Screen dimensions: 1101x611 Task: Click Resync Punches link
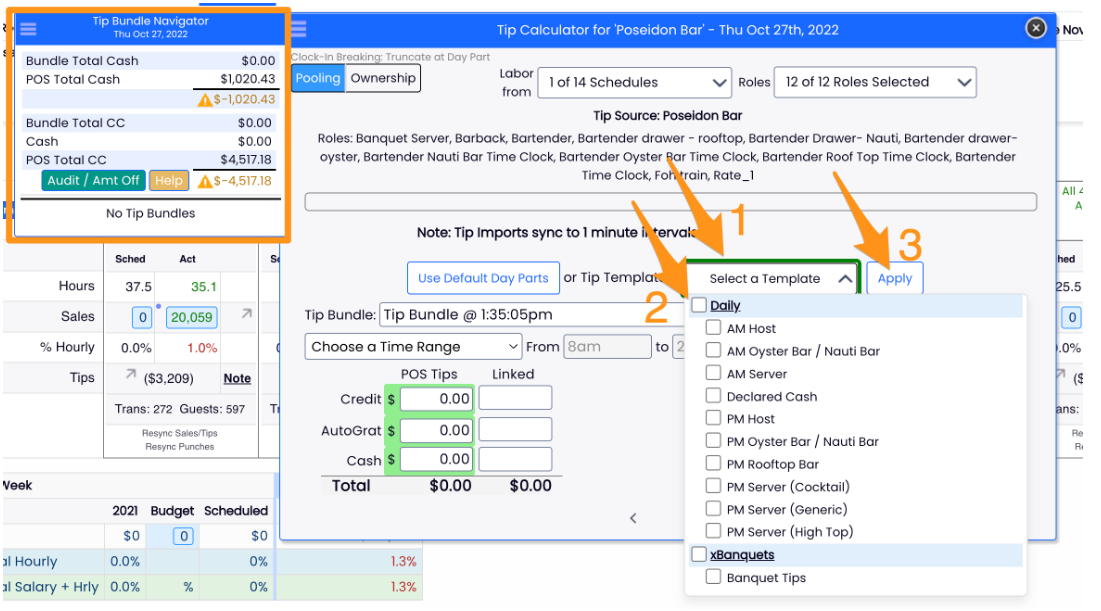click(x=180, y=447)
